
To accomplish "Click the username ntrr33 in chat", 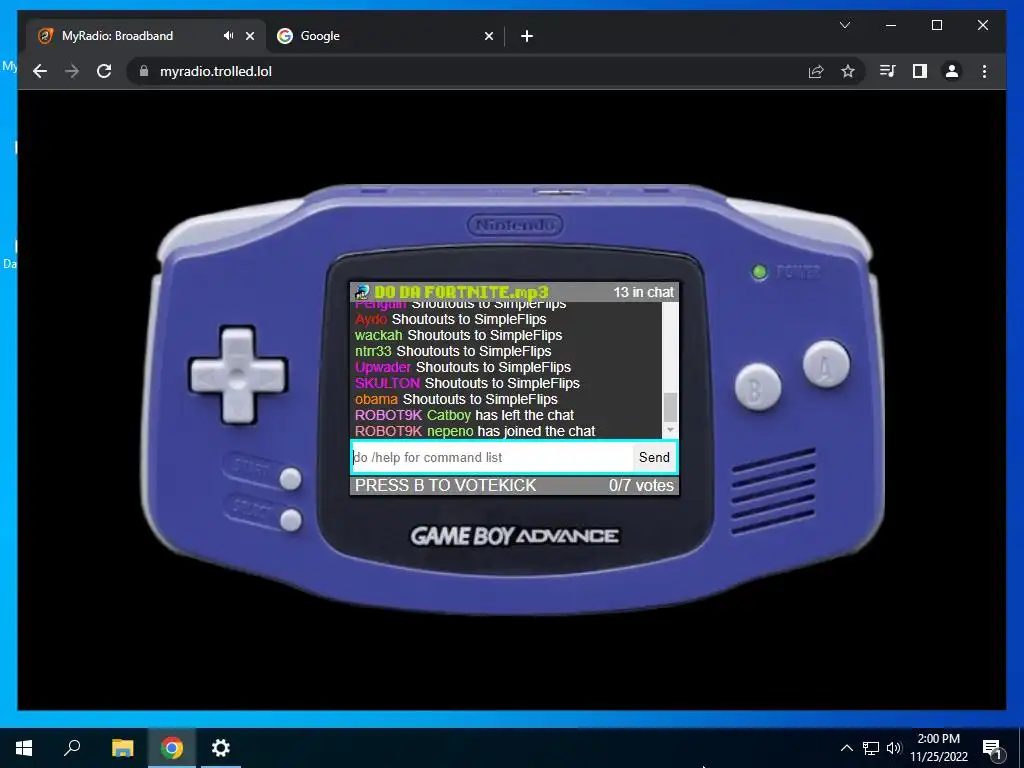I will [373, 351].
